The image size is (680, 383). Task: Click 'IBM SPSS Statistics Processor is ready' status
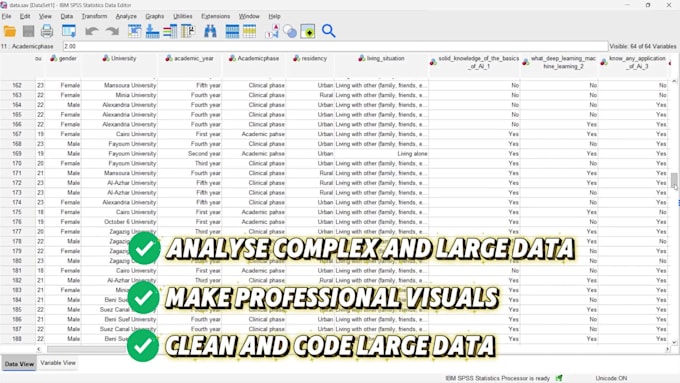497,378
